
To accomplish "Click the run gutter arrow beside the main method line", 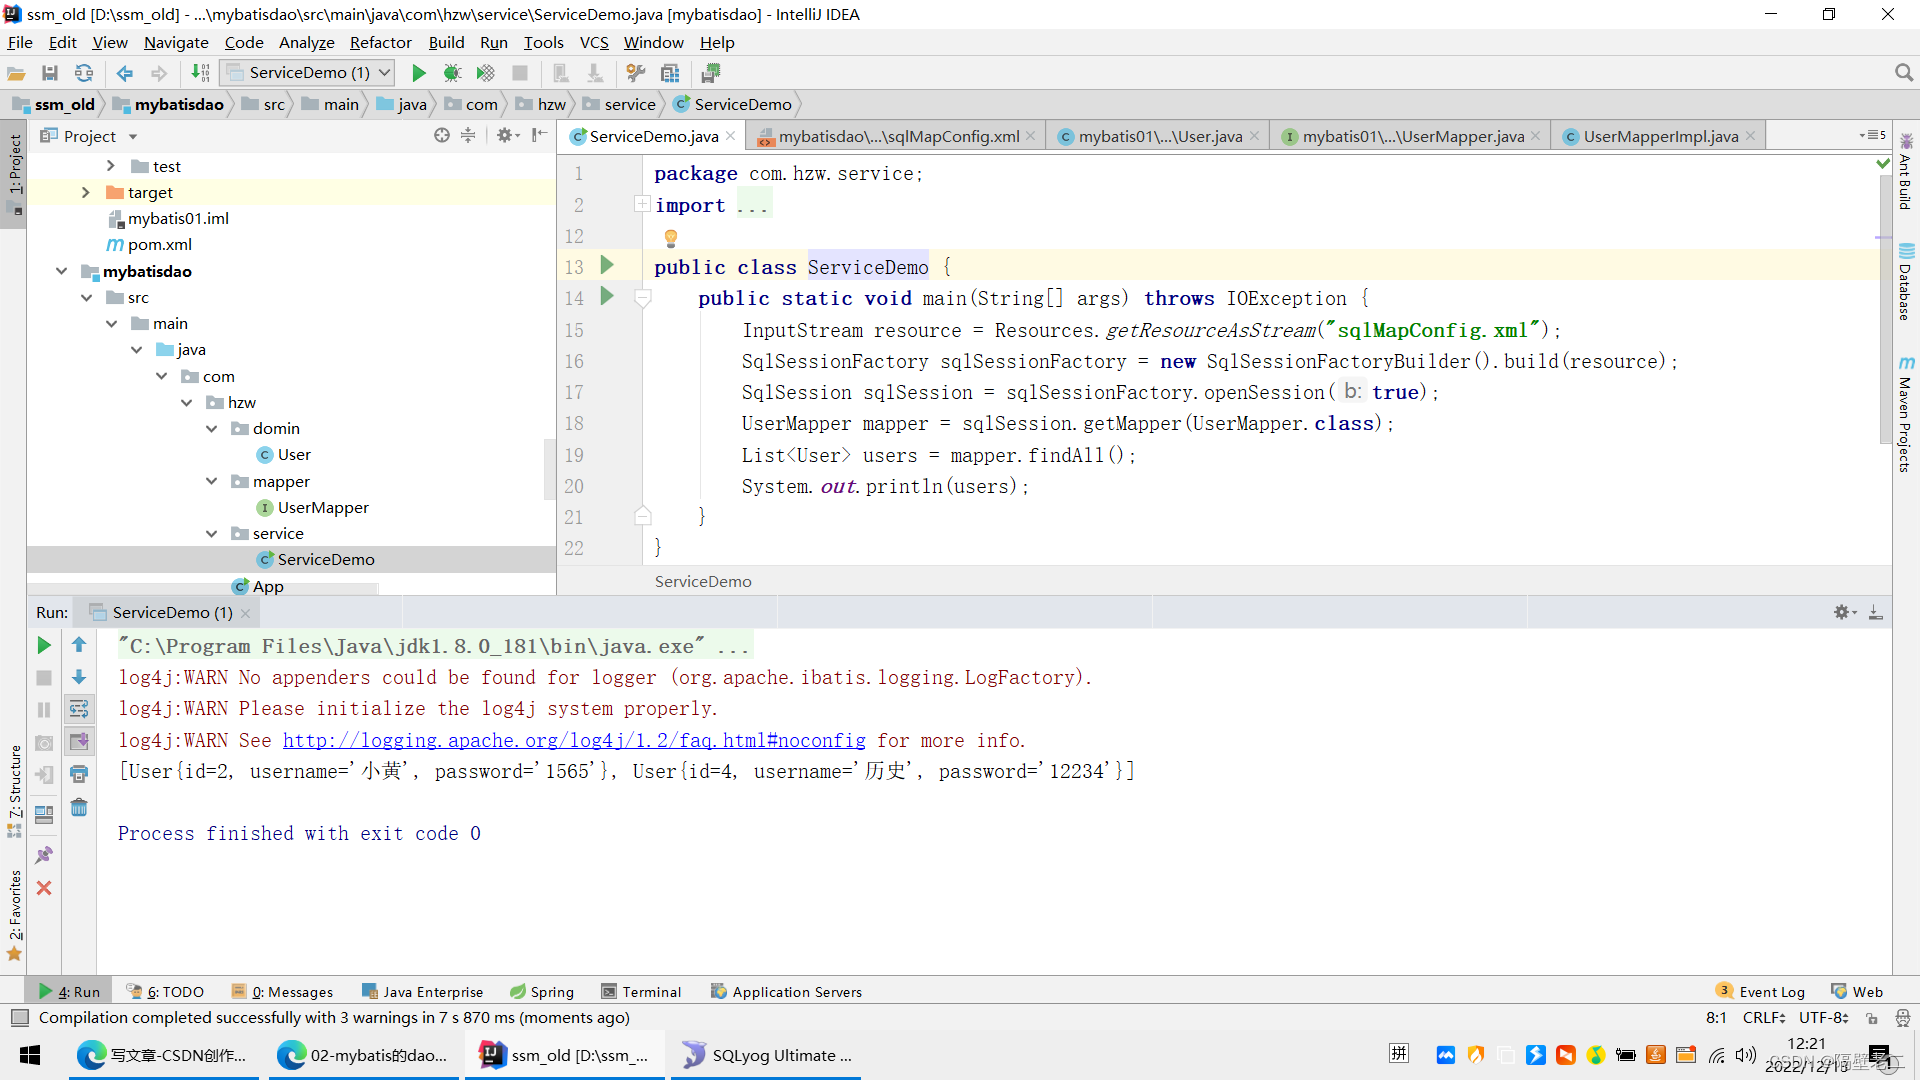I will [x=607, y=297].
